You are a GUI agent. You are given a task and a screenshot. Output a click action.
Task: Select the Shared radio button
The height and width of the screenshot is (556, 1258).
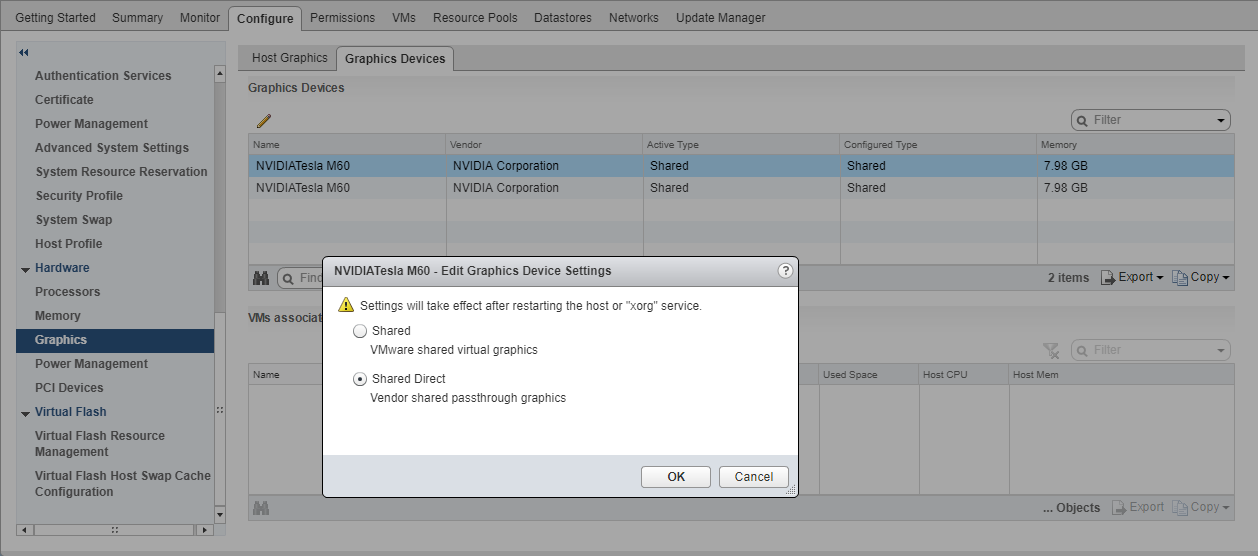[x=360, y=331]
